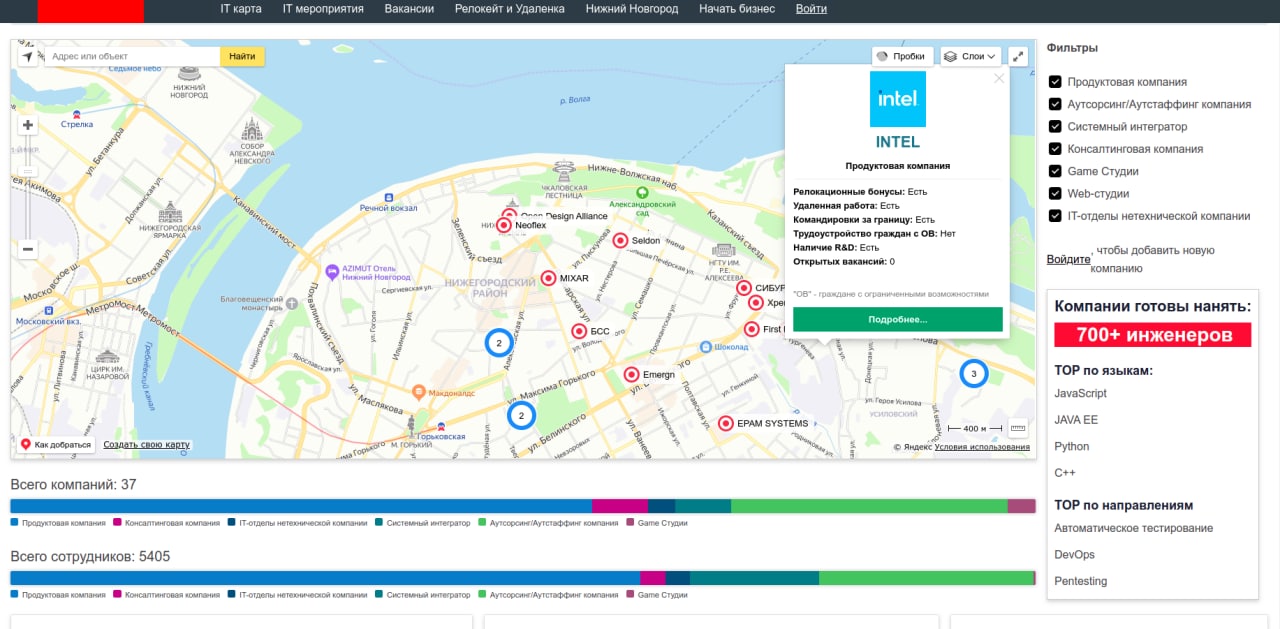The image size is (1280, 629).
Task: Open DevOps direction link
Action: [x=1075, y=555]
